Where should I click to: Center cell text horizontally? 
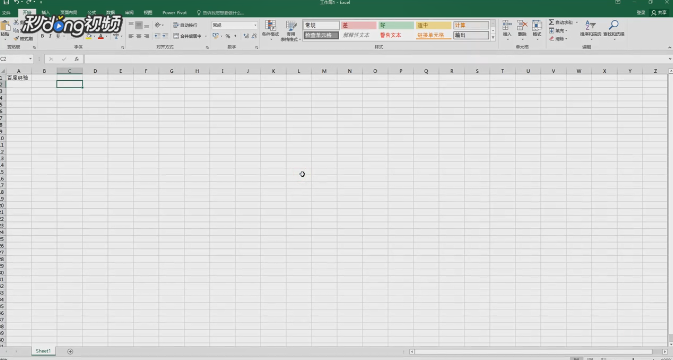pos(139,36)
